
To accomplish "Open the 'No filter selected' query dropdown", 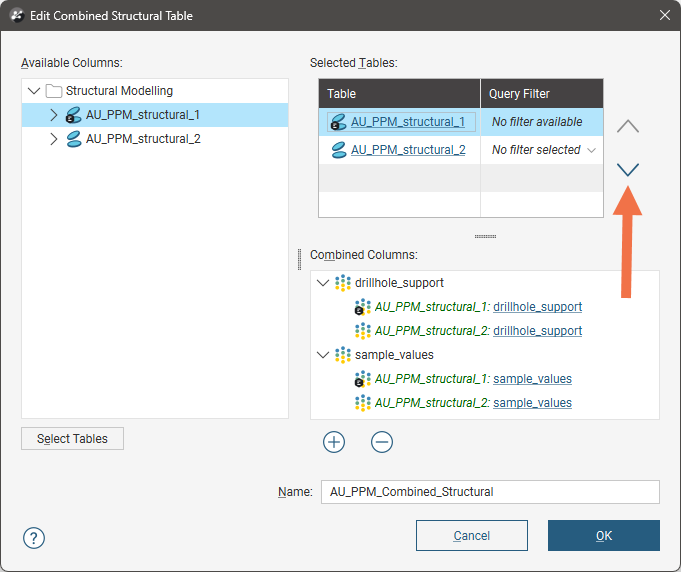I will [x=591, y=150].
